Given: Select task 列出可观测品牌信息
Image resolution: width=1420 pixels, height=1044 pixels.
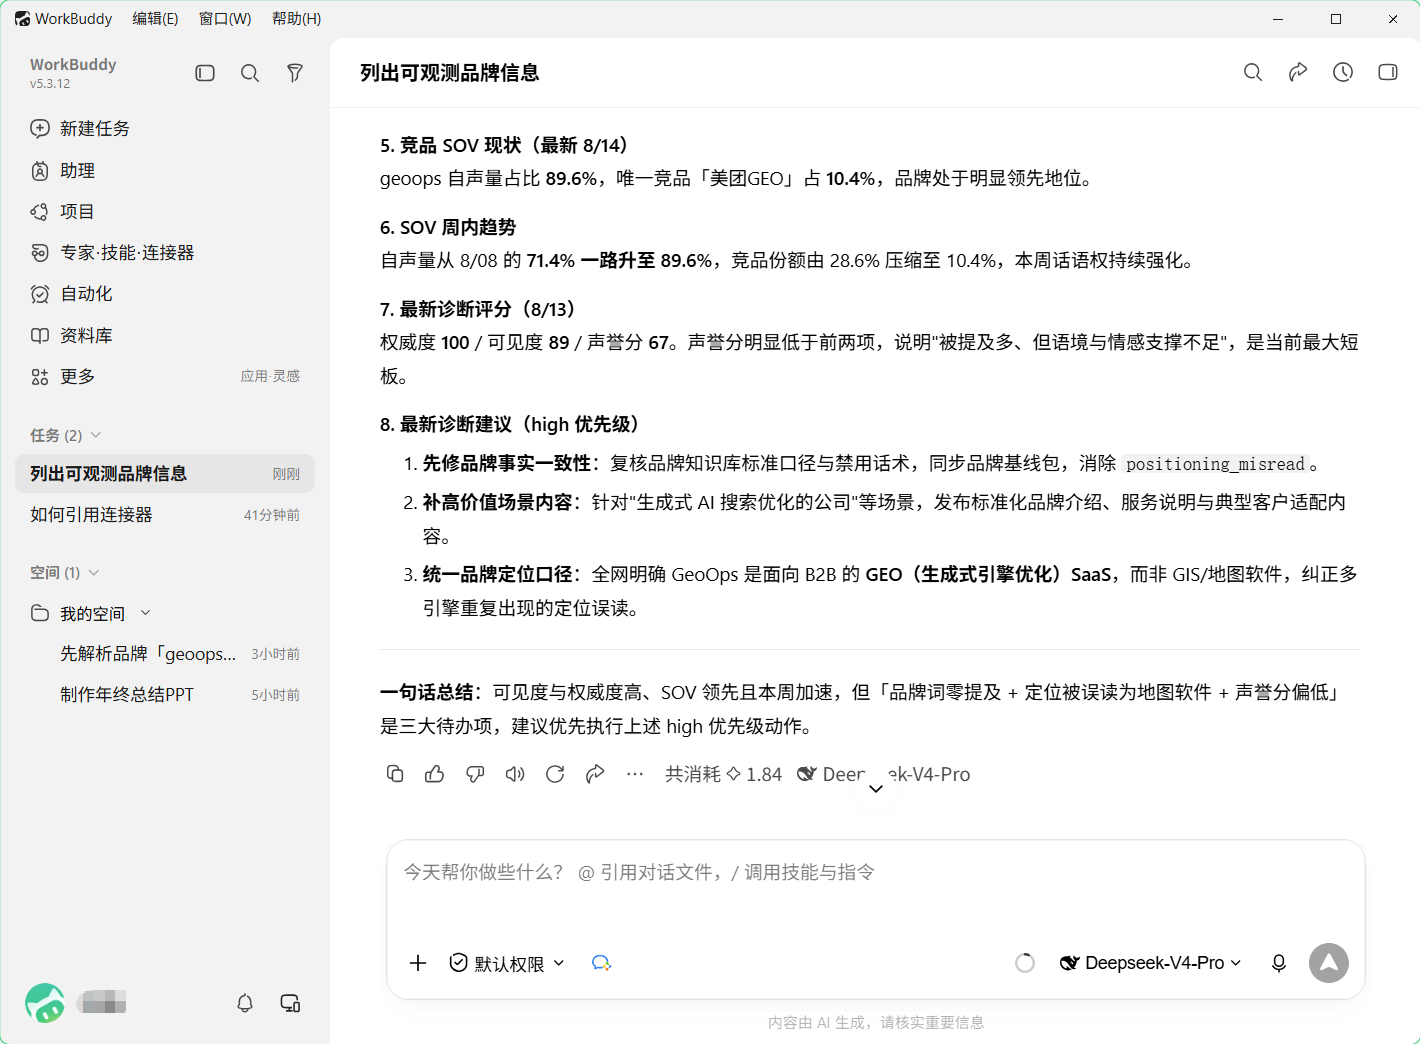Looking at the screenshot, I should (165, 473).
